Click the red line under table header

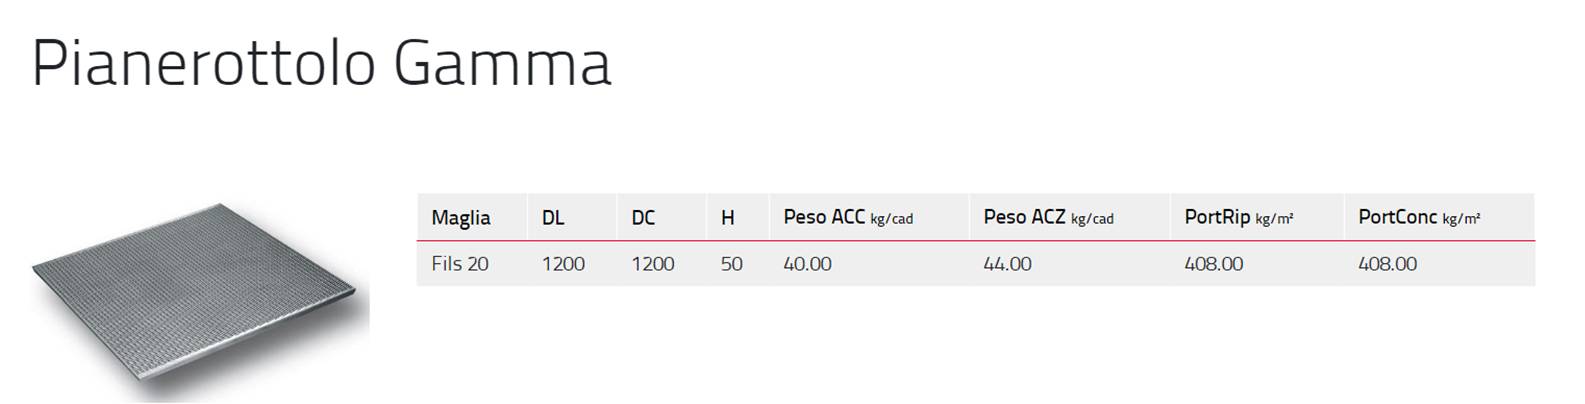[975, 241]
